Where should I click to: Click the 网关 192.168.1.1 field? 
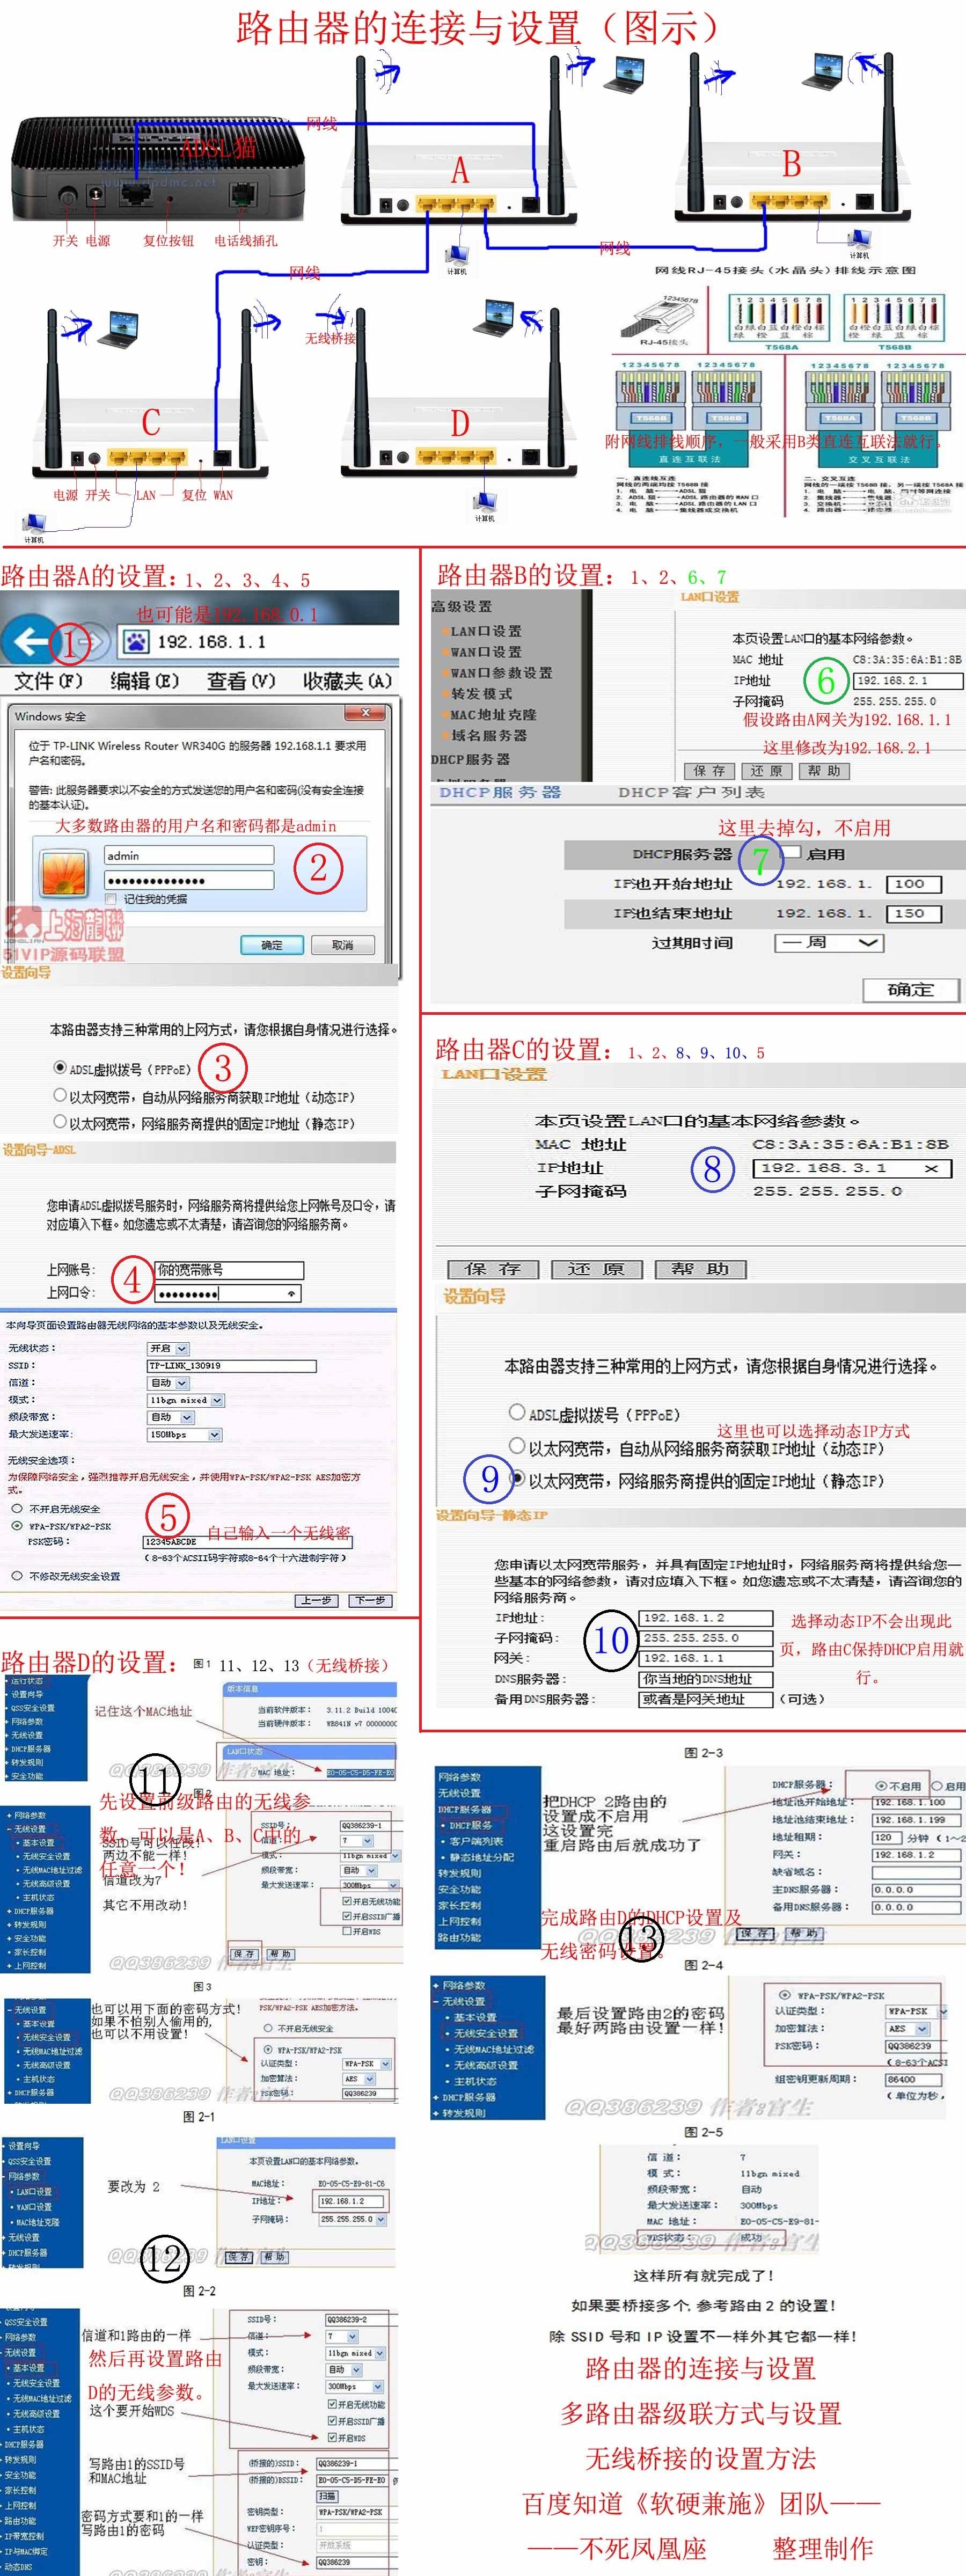coord(706,1658)
